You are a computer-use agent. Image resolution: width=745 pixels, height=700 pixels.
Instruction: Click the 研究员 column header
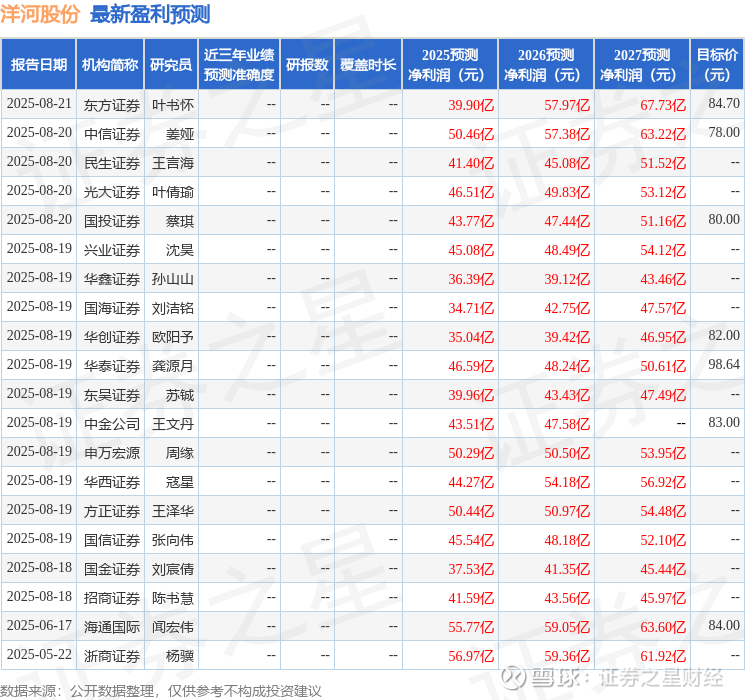tap(171, 65)
